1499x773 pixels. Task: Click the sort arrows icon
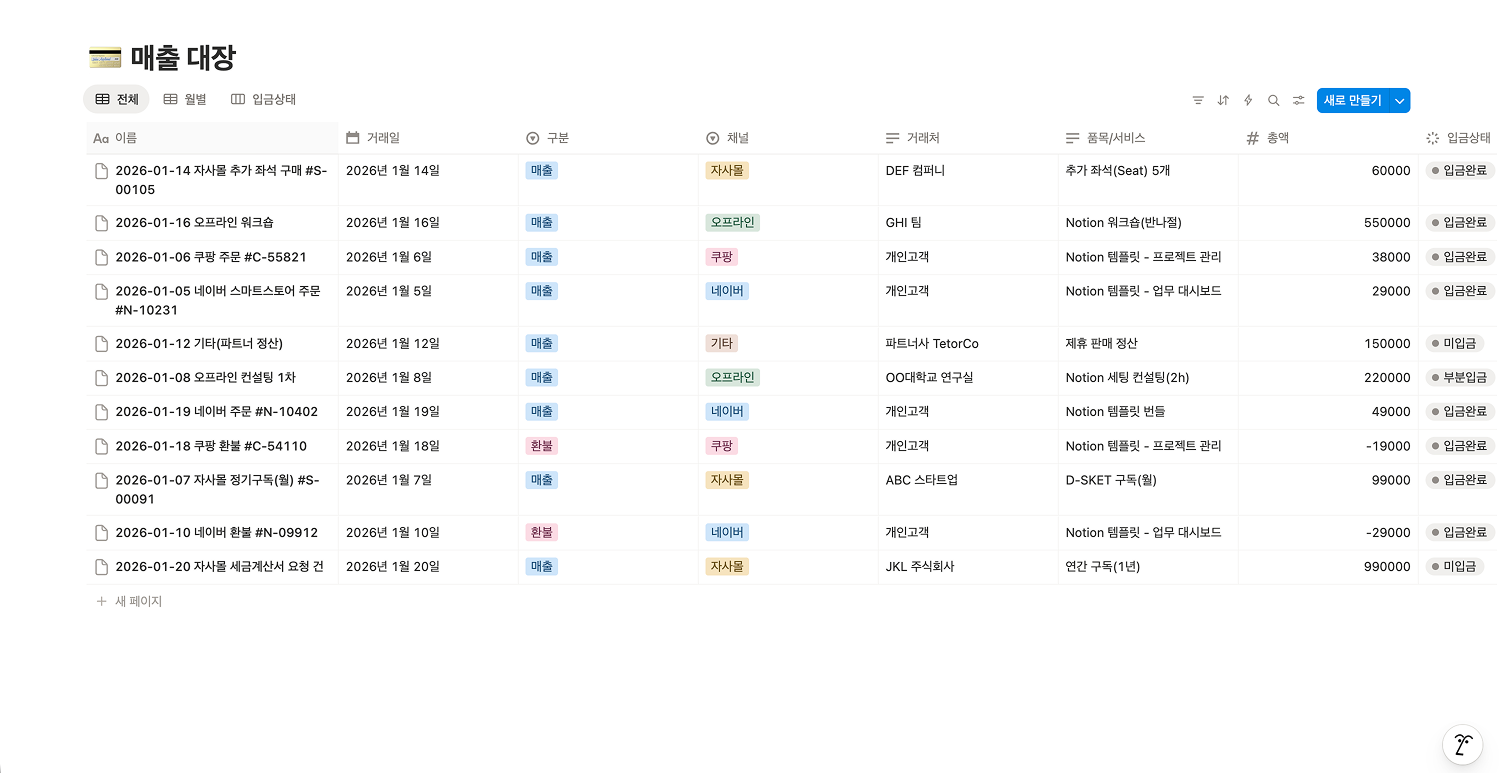click(1223, 100)
